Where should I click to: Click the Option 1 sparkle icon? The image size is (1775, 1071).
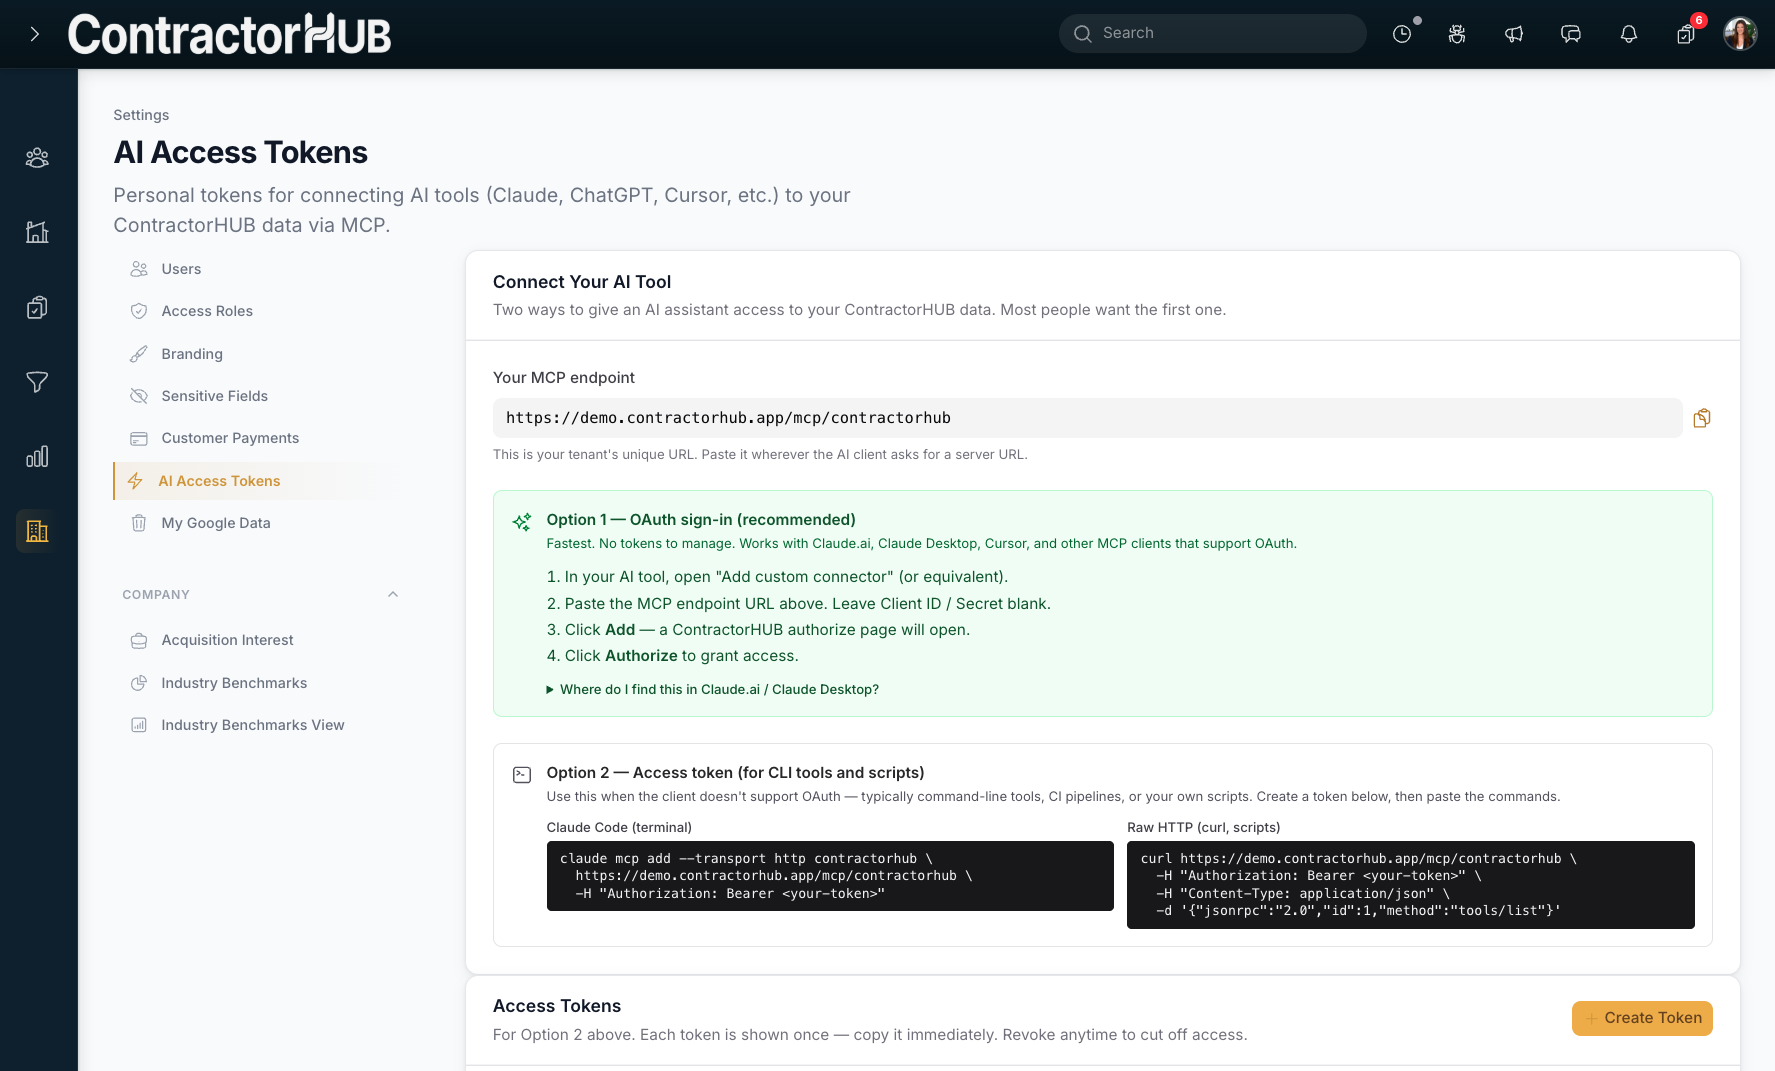point(522,522)
